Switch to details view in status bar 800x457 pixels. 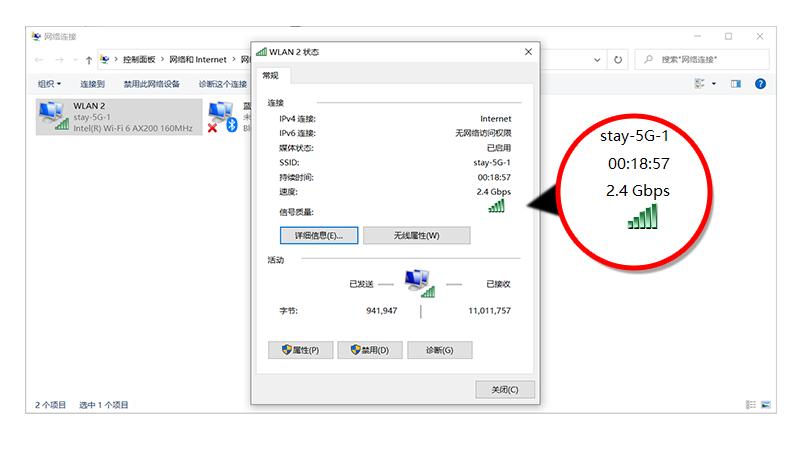tap(751, 404)
